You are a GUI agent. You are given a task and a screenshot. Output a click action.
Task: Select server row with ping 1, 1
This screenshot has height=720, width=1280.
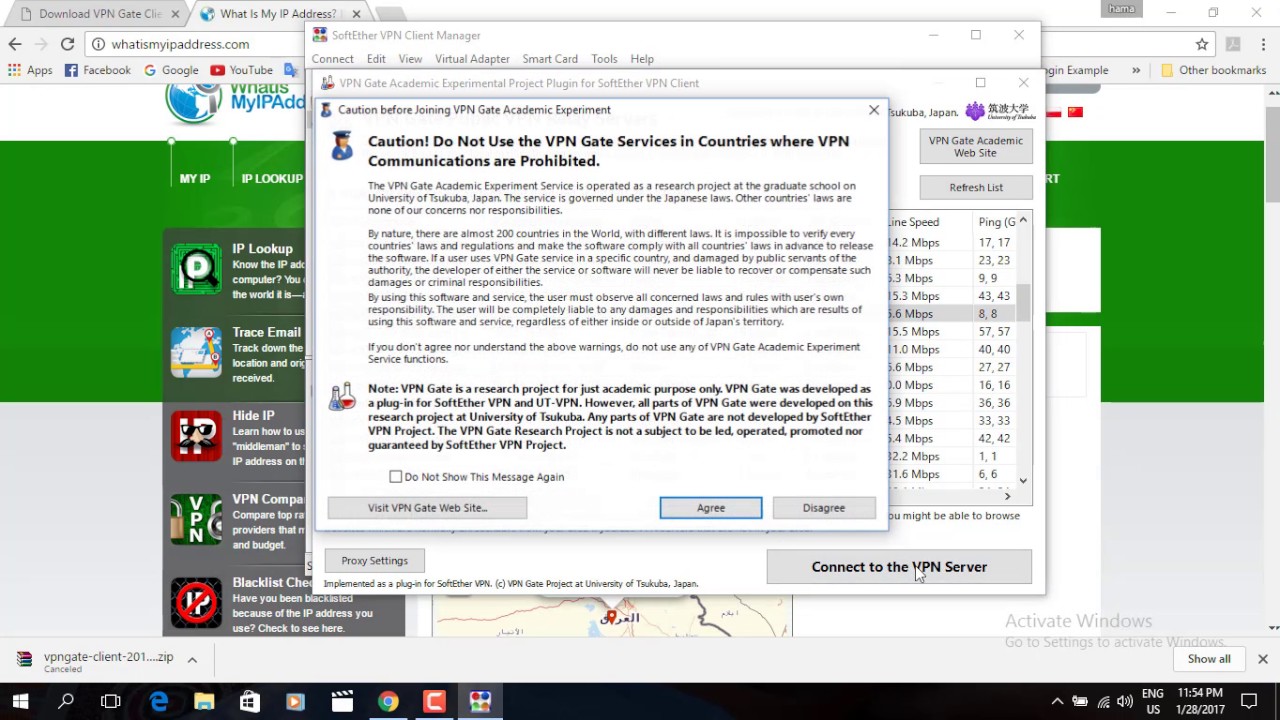click(950, 457)
